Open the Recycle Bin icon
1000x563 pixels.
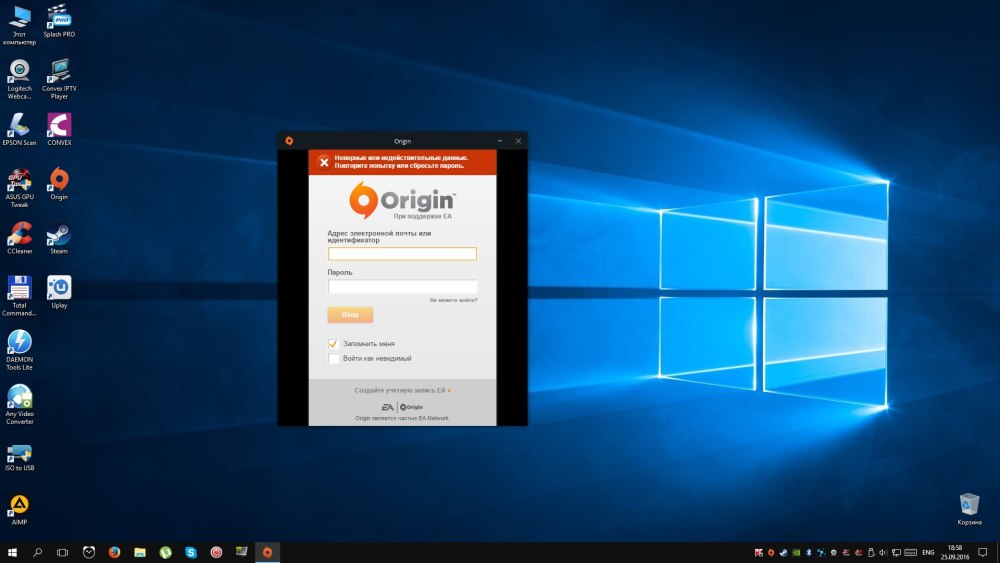969,509
